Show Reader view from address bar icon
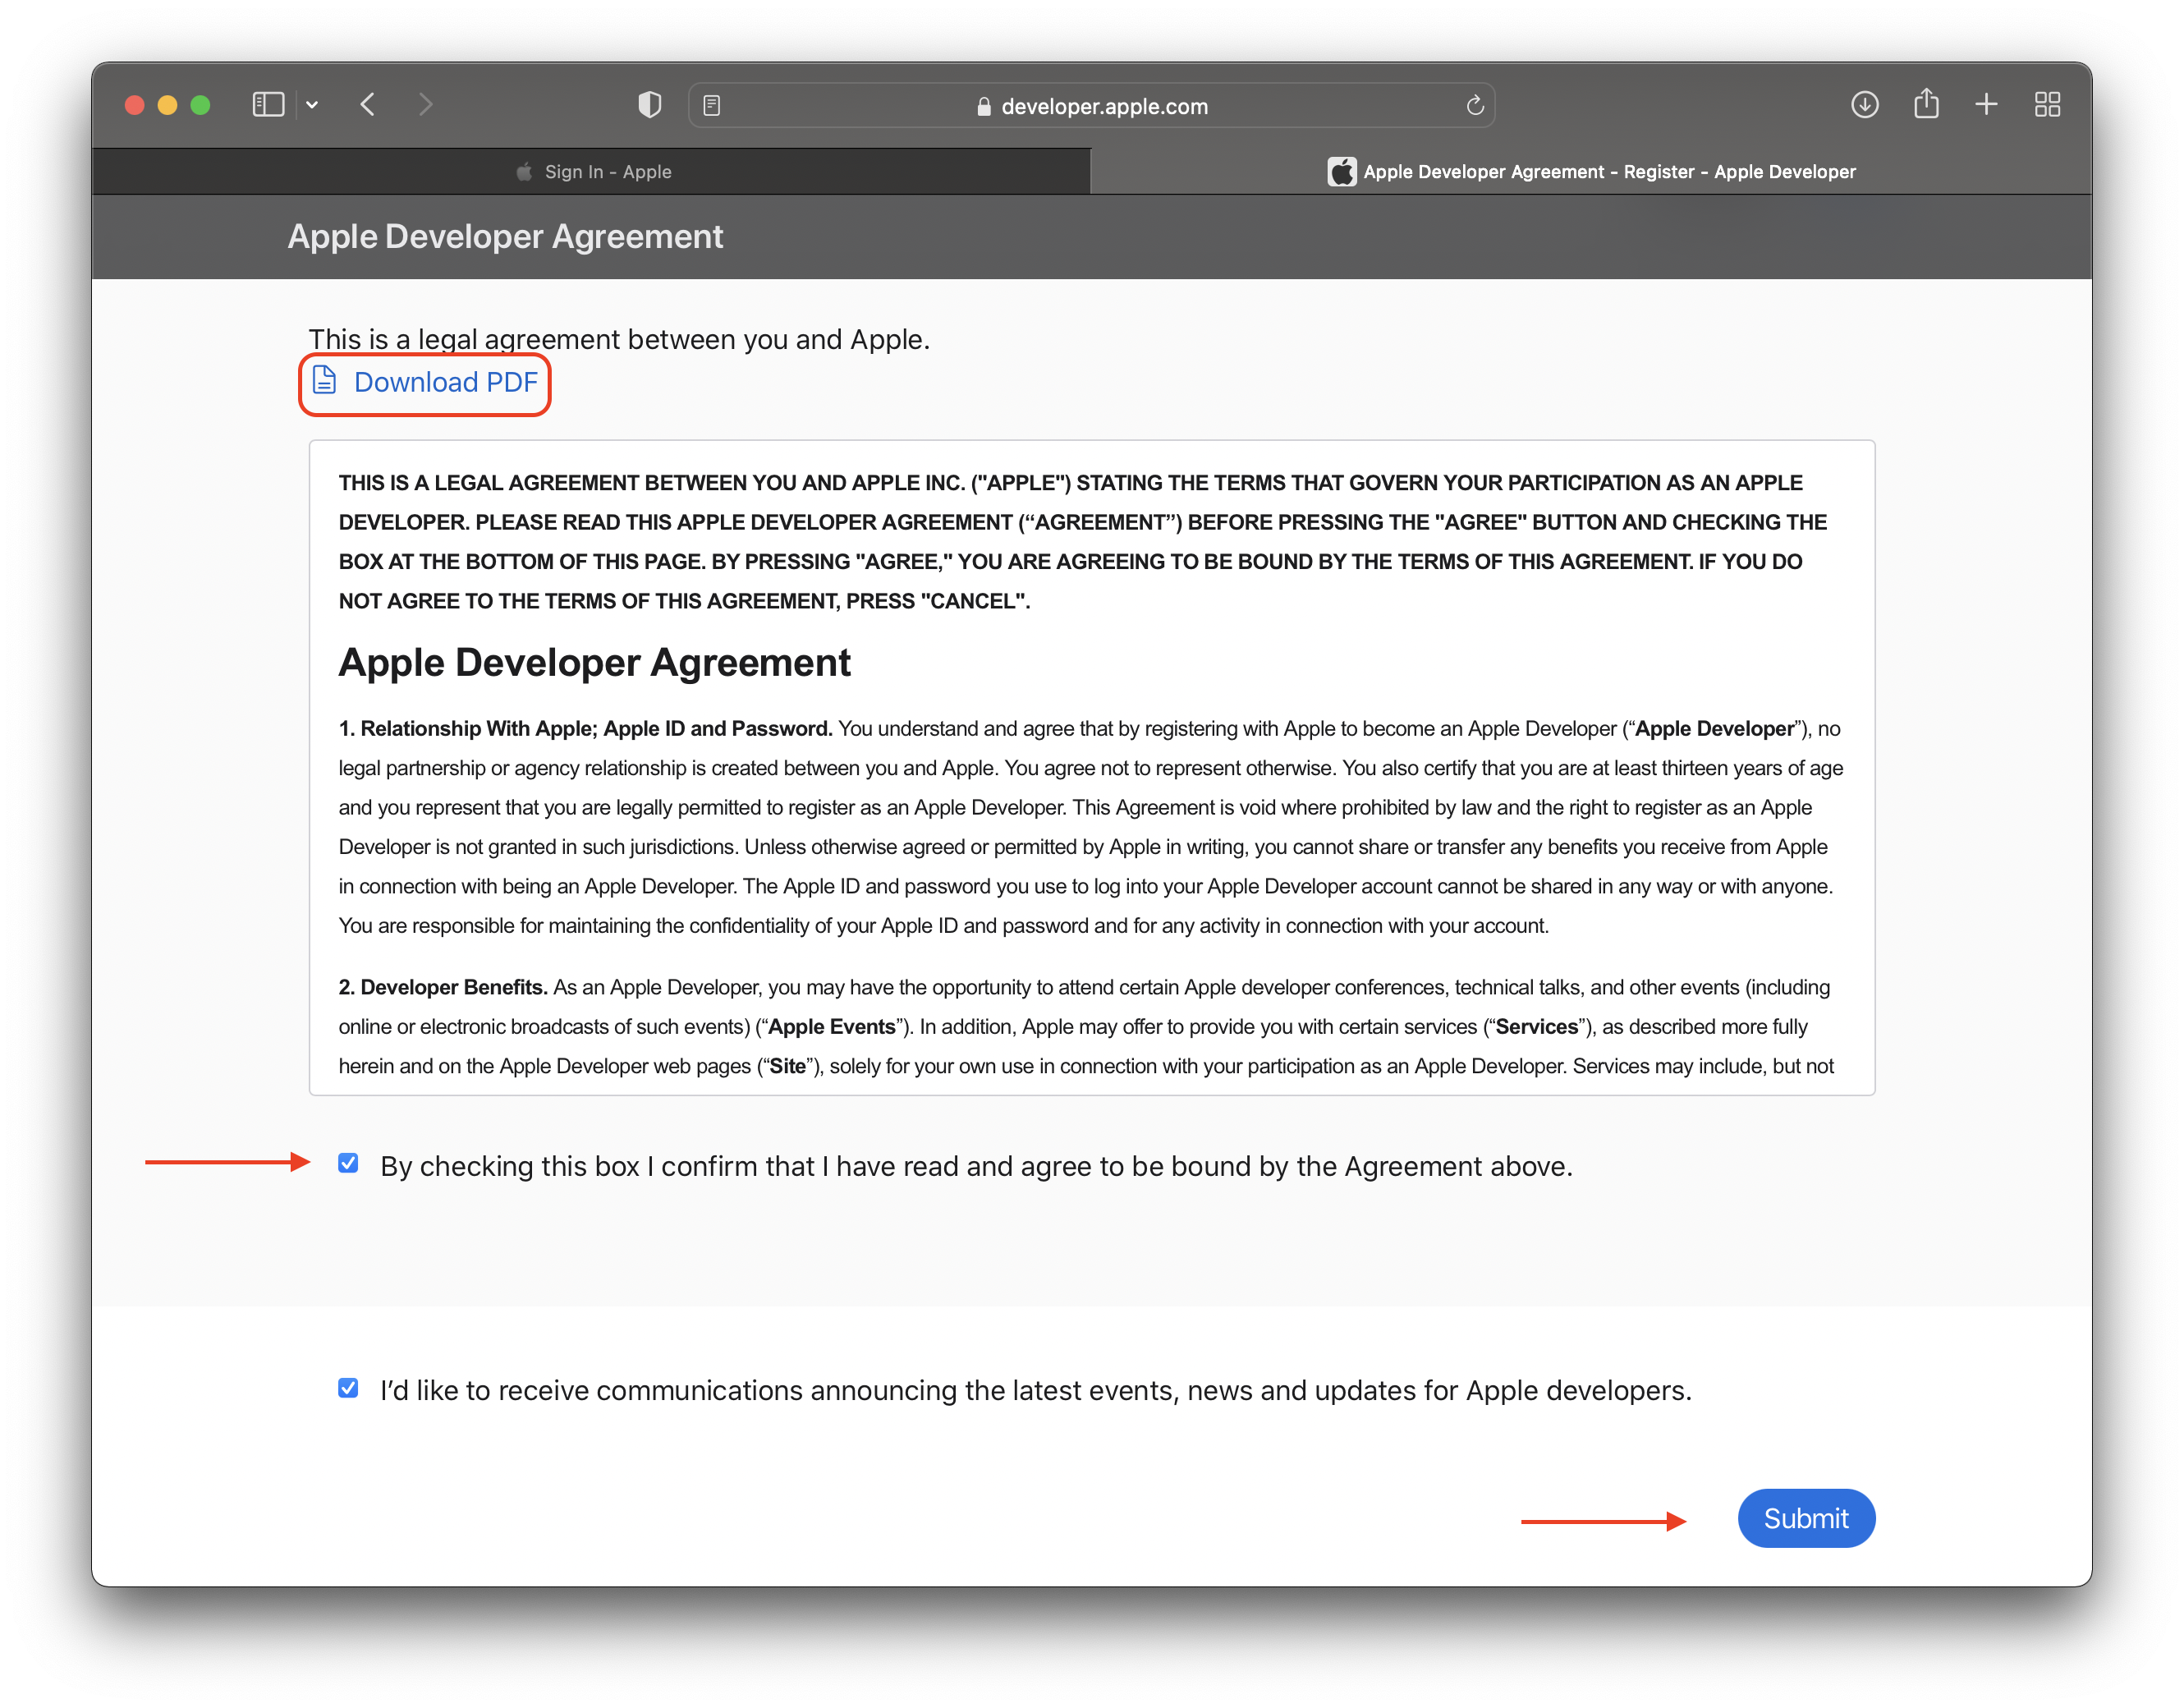This screenshot has width=2184, height=1708. (x=712, y=105)
